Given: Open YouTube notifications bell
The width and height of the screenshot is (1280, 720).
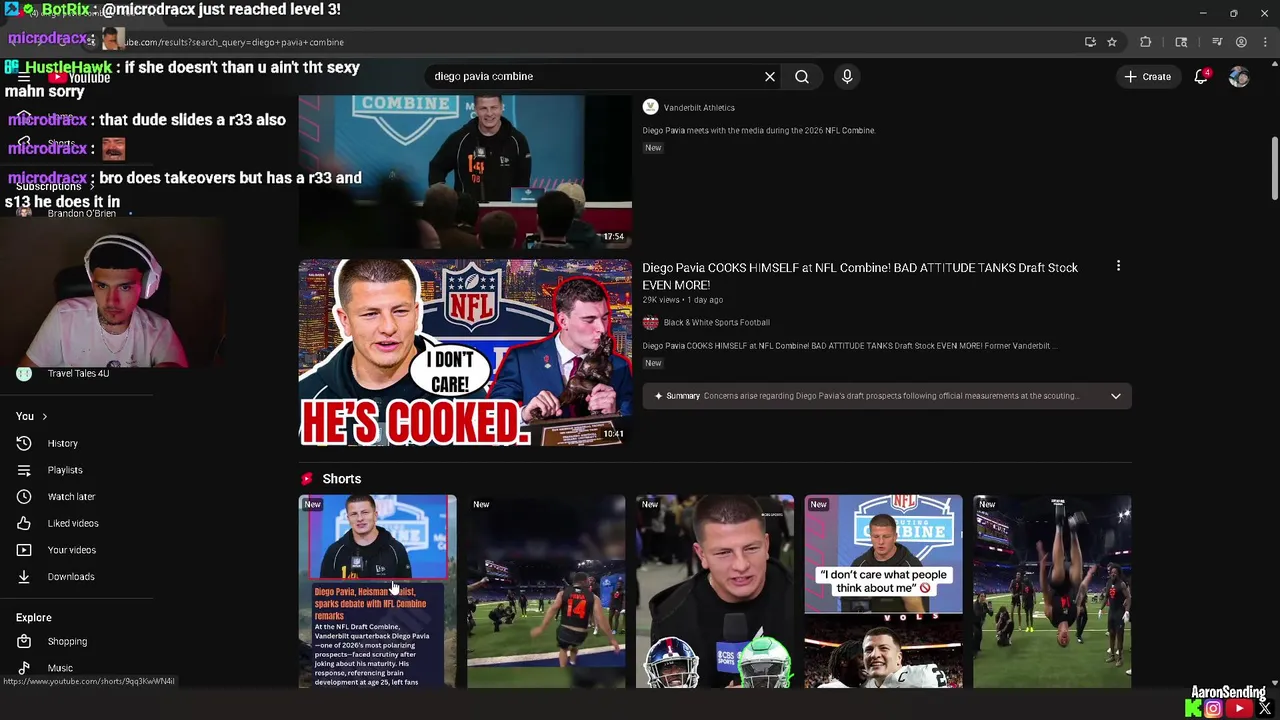Looking at the screenshot, I should (x=1201, y=77).
